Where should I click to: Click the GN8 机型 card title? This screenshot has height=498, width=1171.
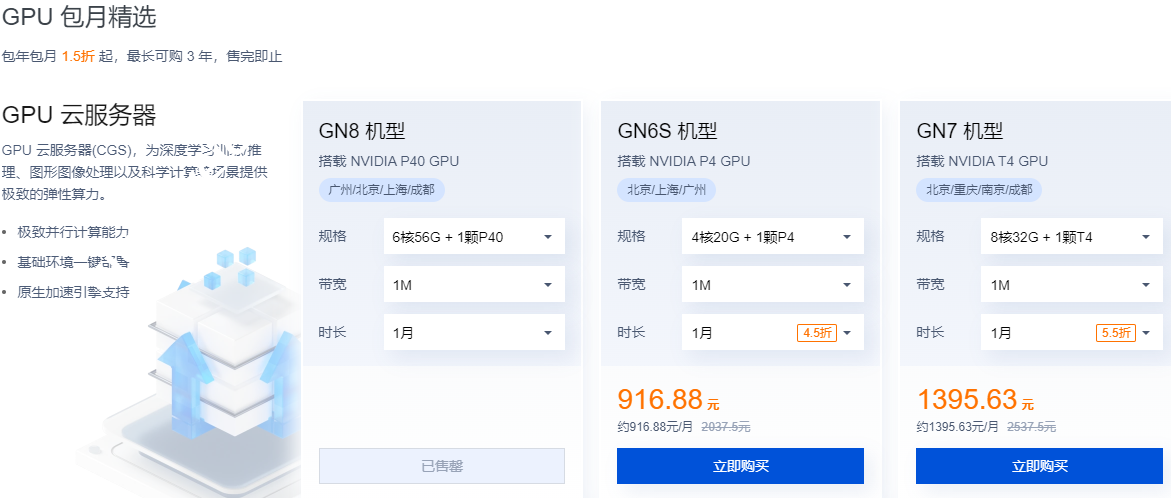coord(362,131)
